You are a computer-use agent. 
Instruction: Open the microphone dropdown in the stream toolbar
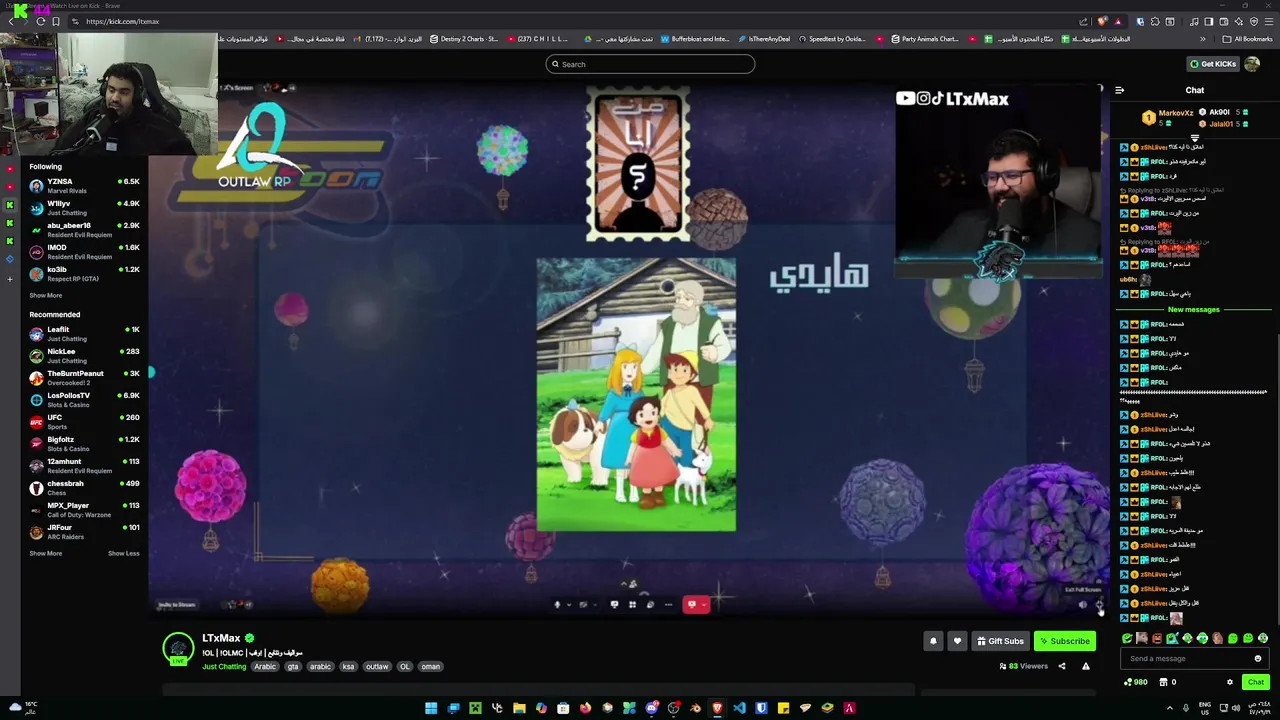click(x=570, y=604)
